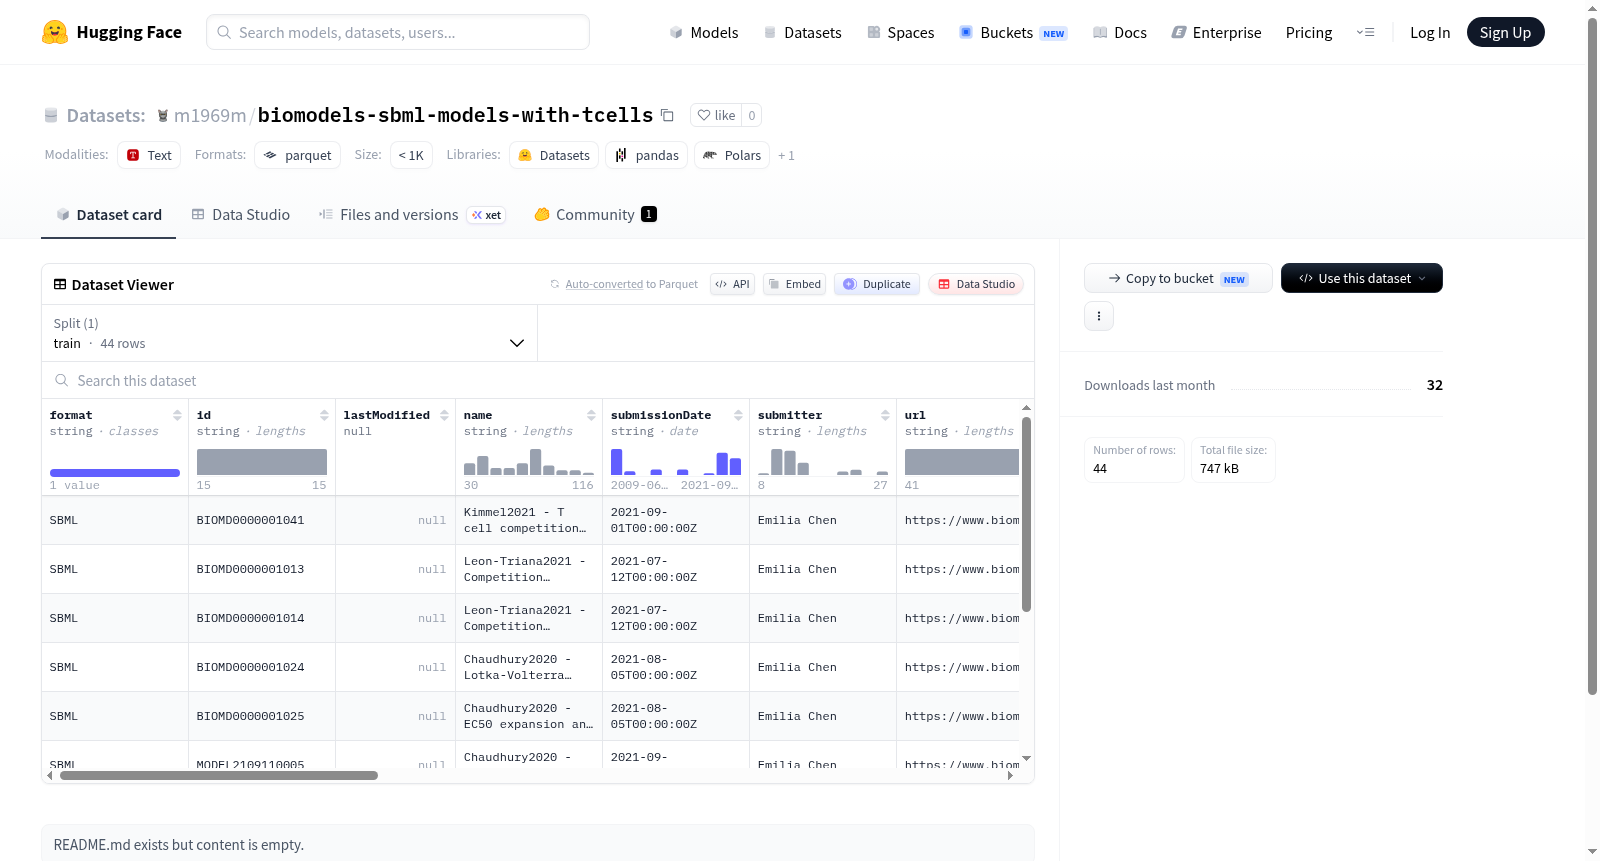Image resolution: width=1600 pixels, height=861 pixels.
Task: Click the name lengths histogram chart
Action: (529, 462)
